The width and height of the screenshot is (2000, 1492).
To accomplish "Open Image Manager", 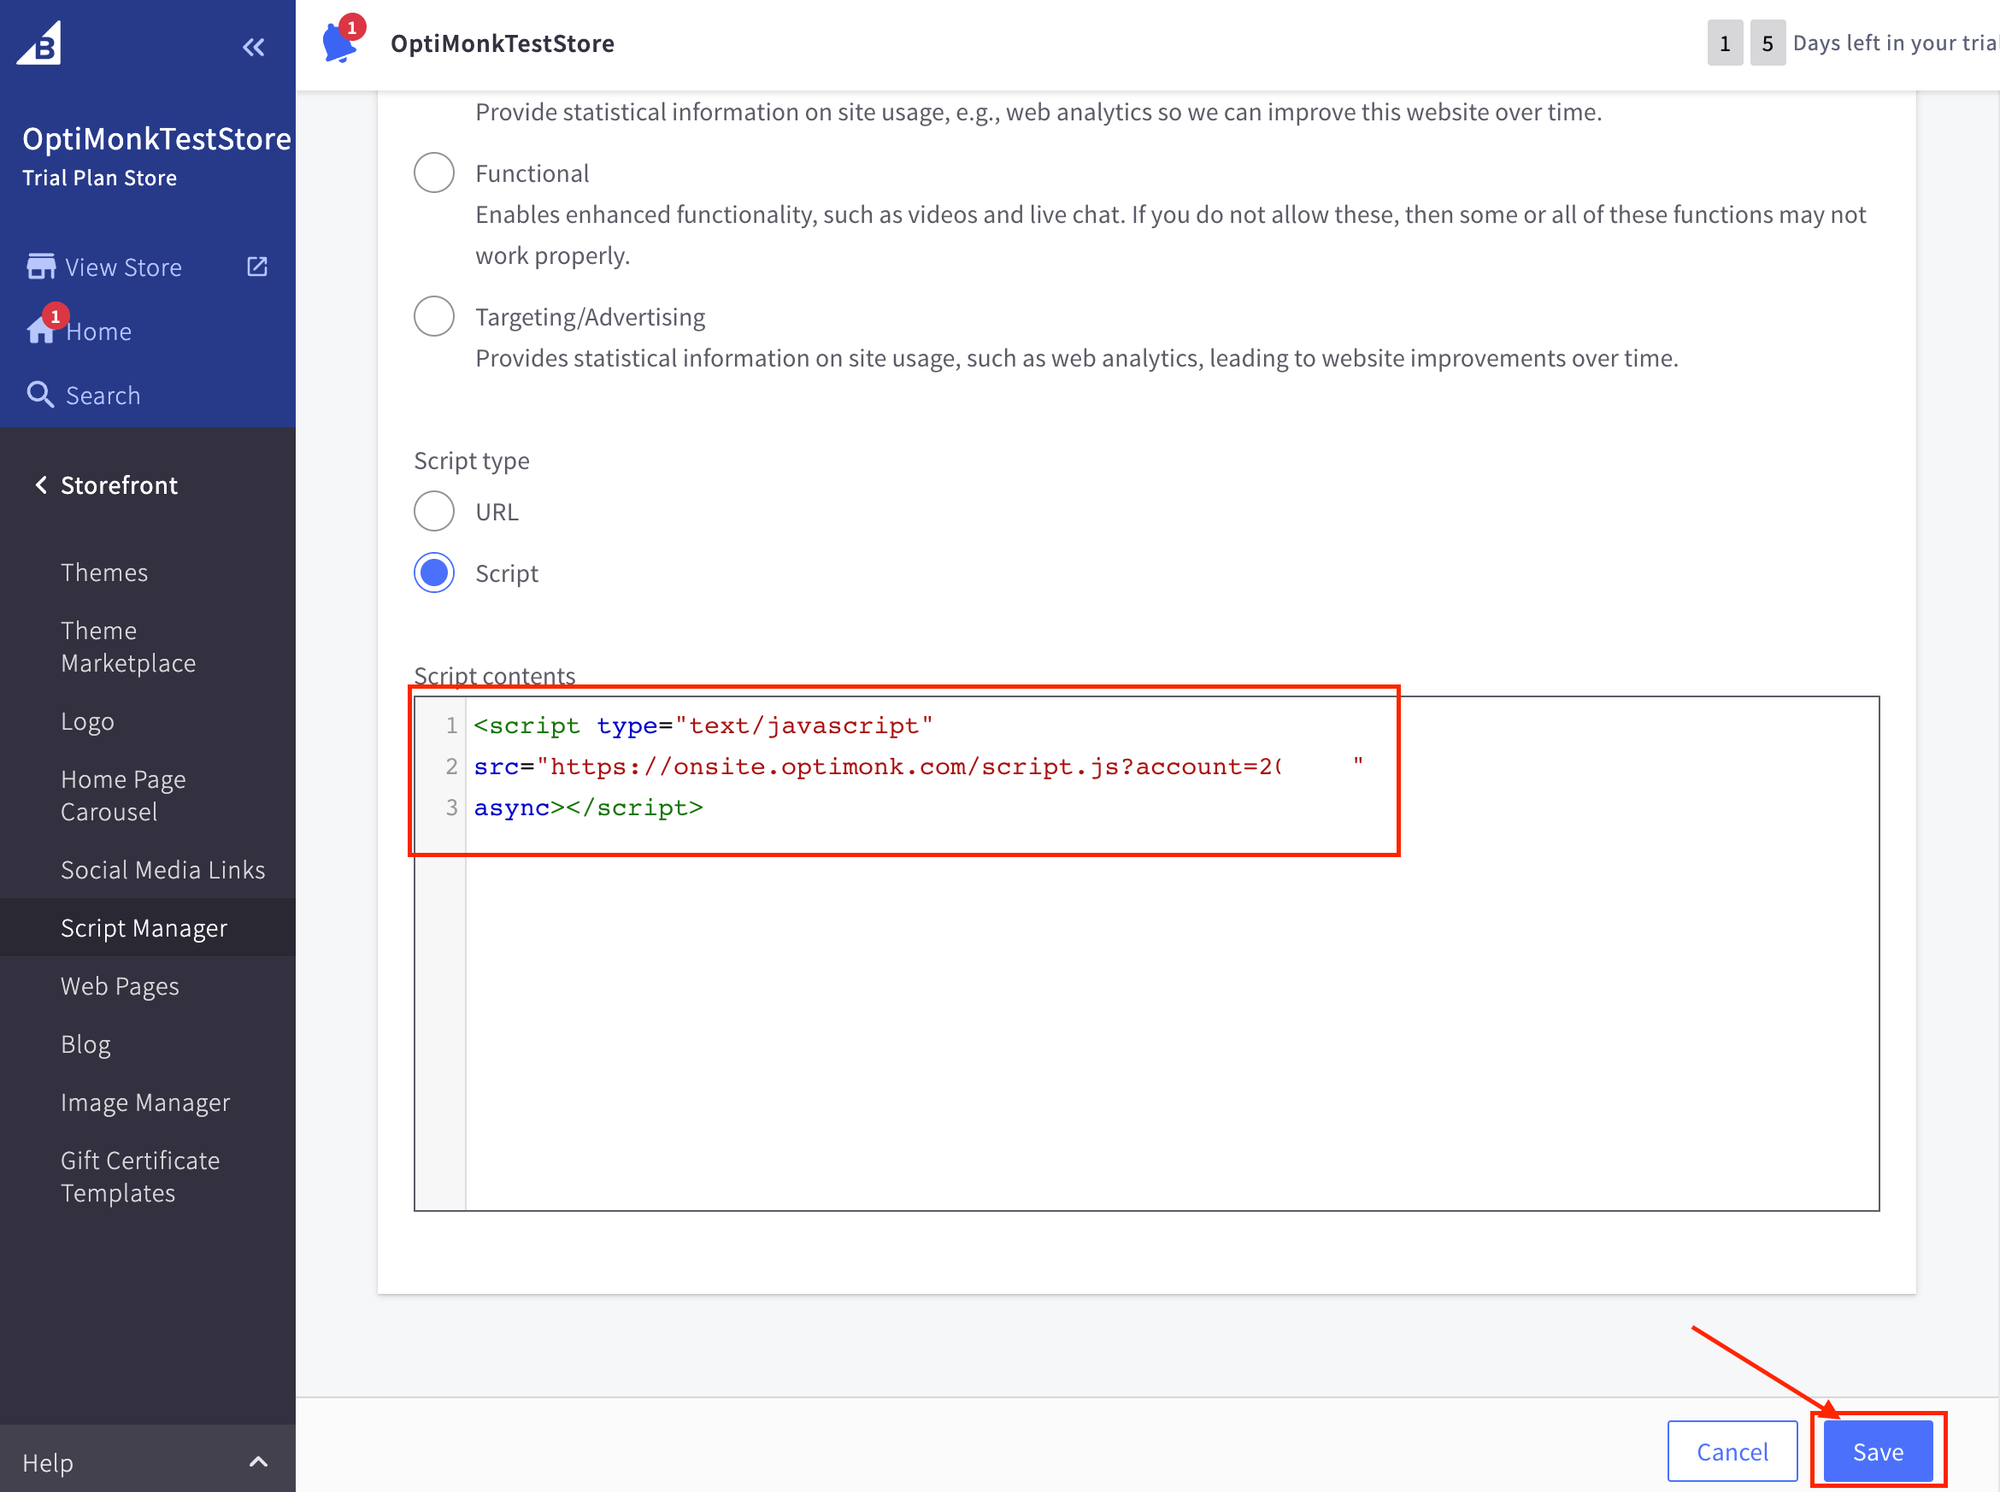I will point(145,1101).
